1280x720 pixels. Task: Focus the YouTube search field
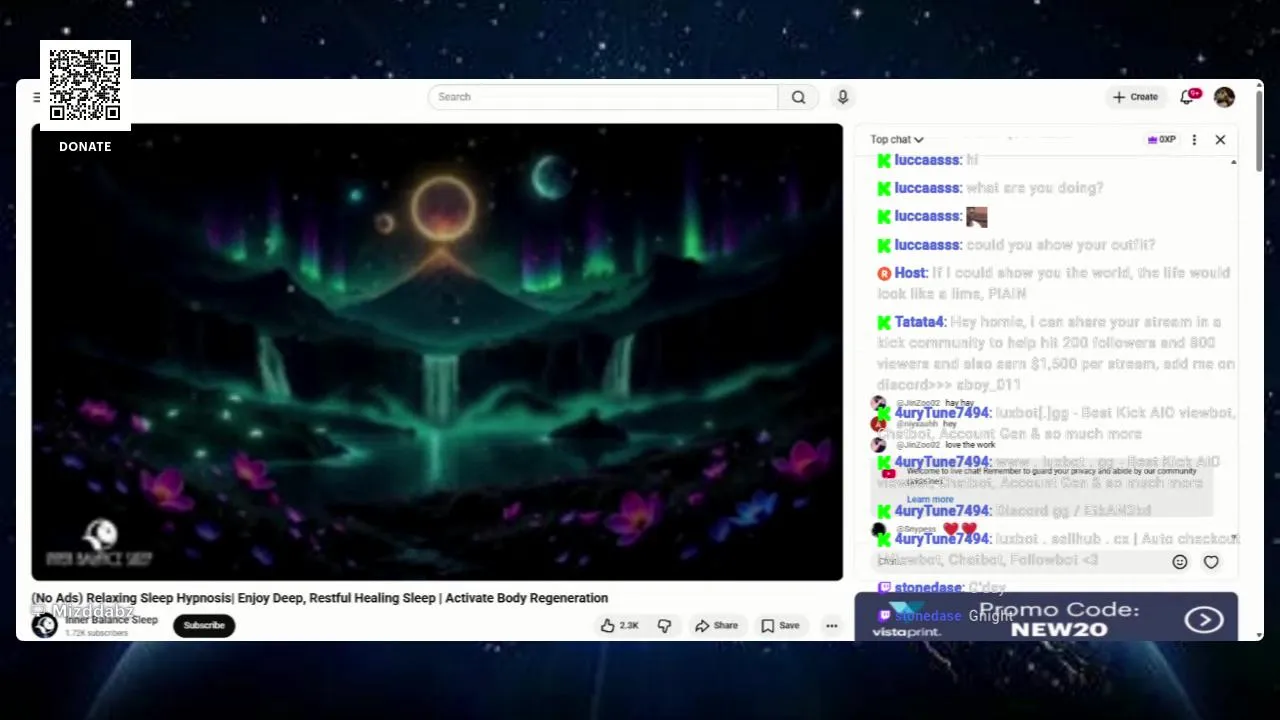[603, 97]
